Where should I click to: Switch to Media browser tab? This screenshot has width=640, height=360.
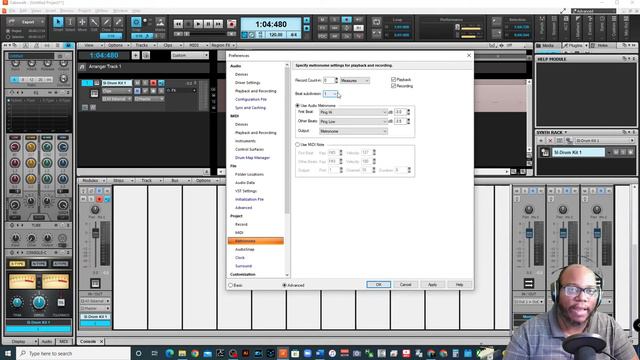547,45
